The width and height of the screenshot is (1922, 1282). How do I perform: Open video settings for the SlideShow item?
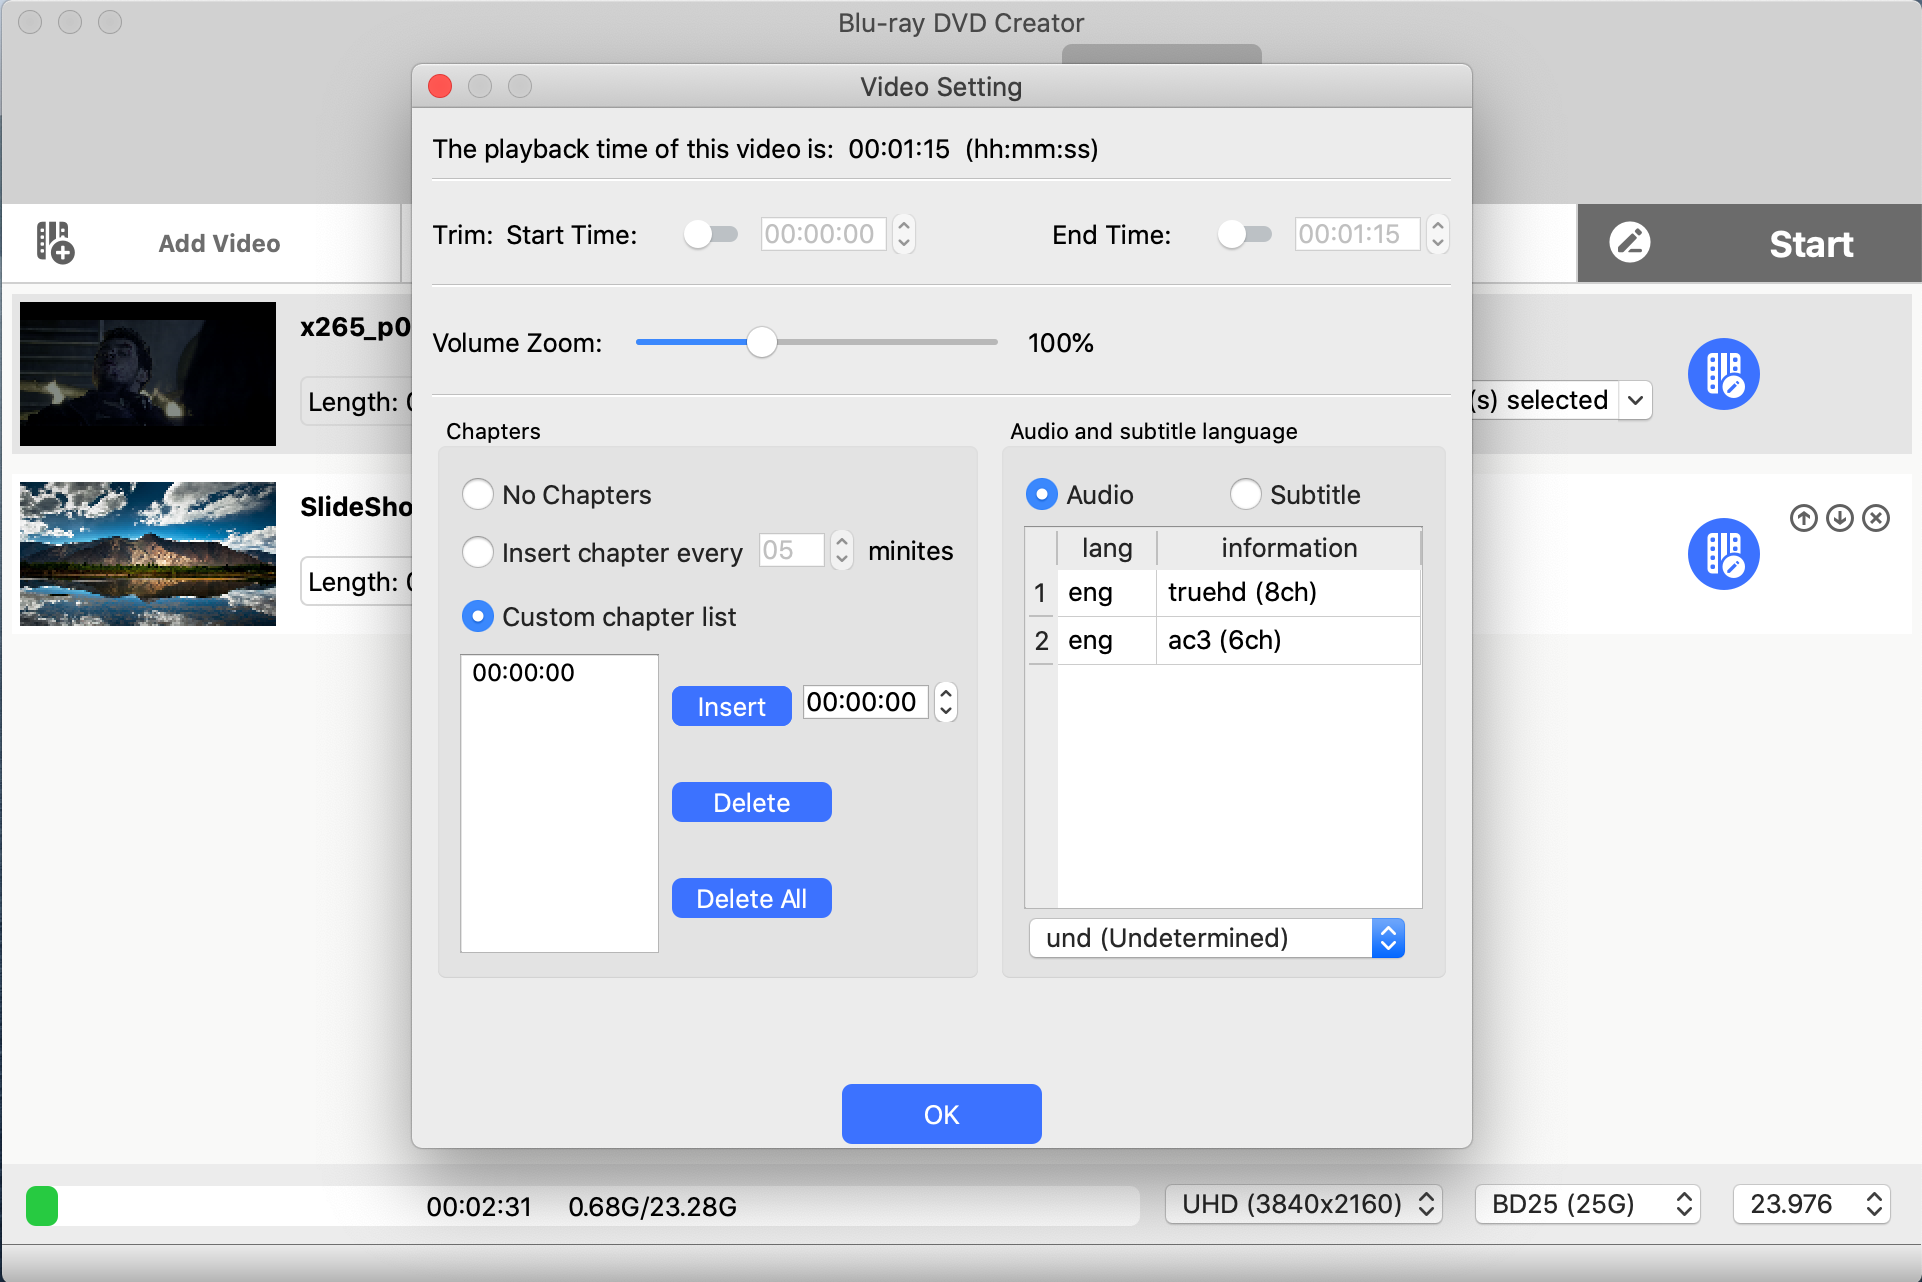point(1723,554)
